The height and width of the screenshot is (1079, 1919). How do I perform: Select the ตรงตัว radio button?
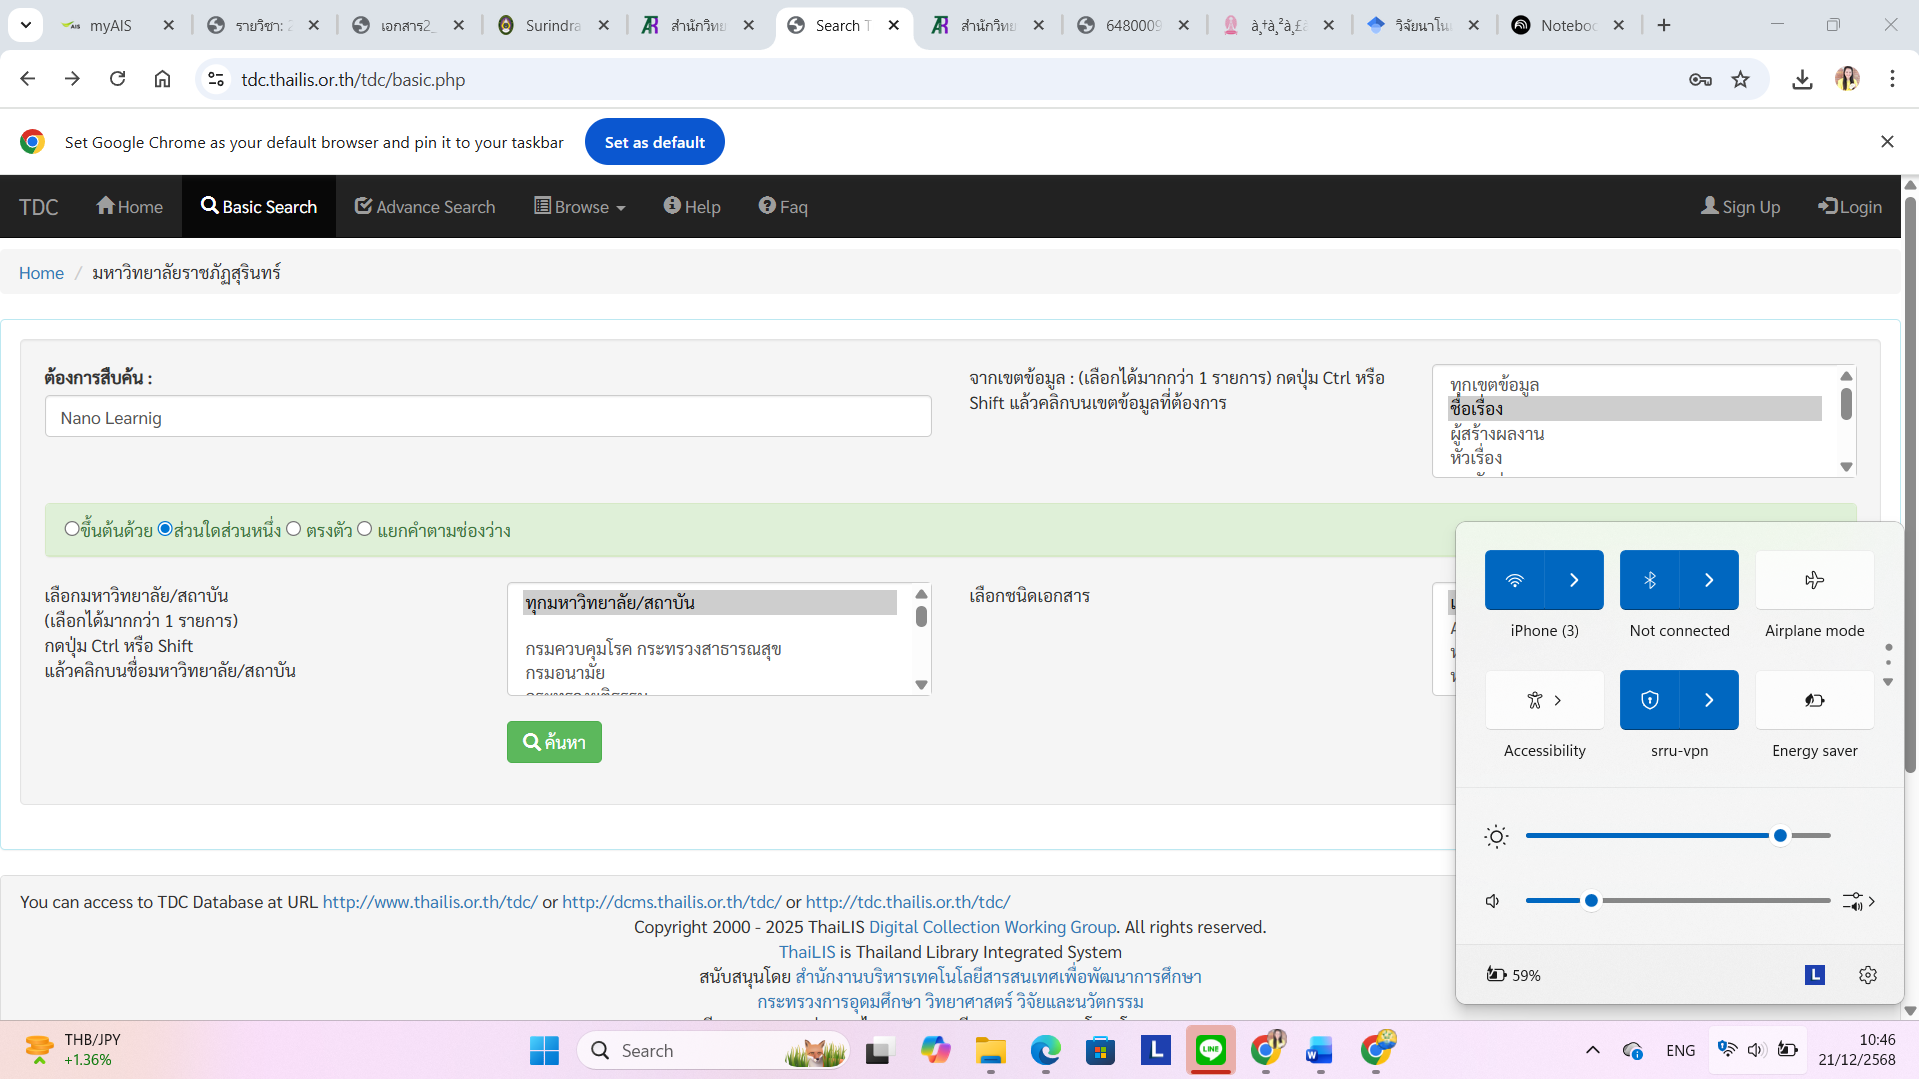[x=294, y=529]
